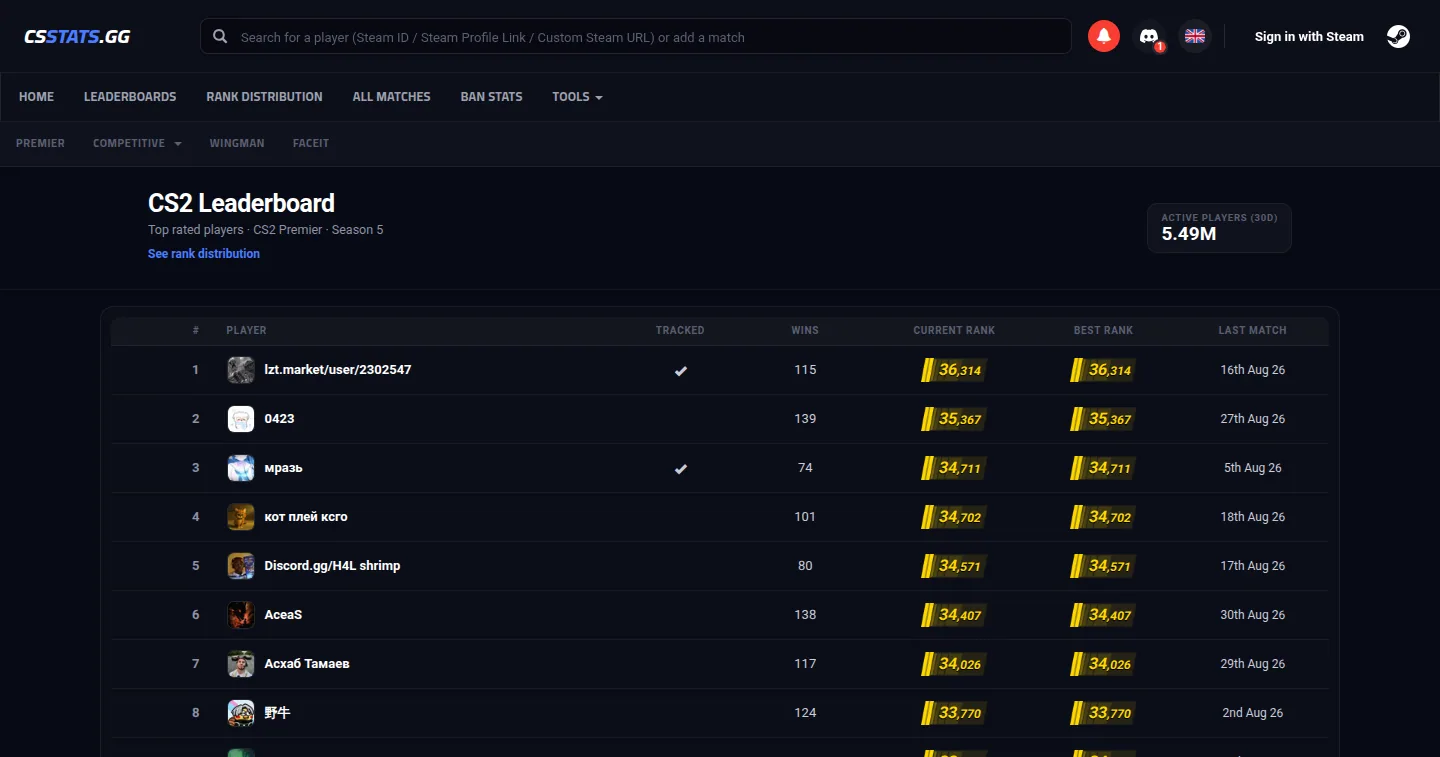This screenshot has width=1440, height=757.
Task: Click current rank badge 33,770
Action: 954,713
